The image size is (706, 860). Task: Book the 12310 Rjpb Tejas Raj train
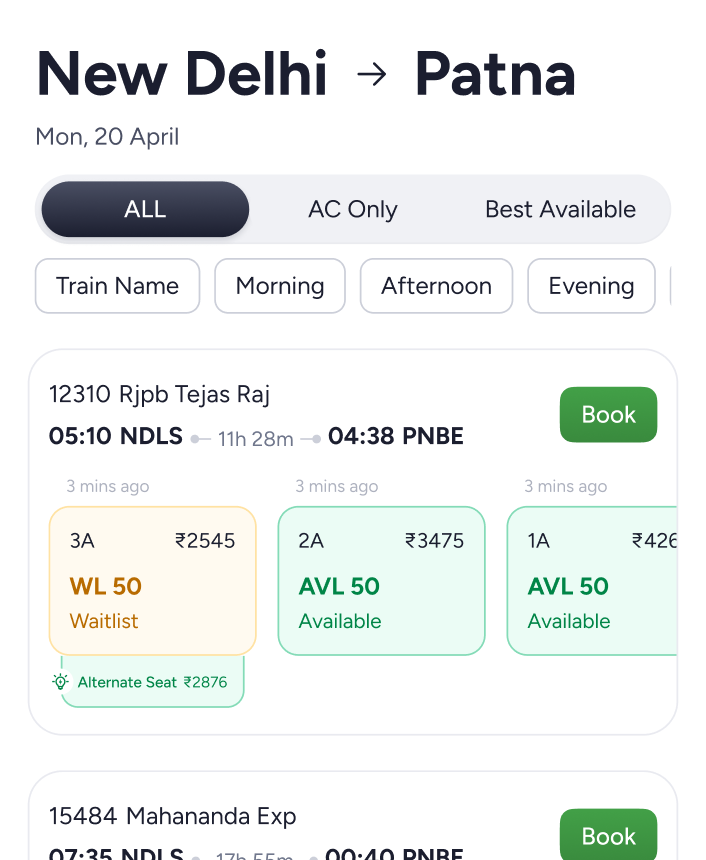[608, 414]
